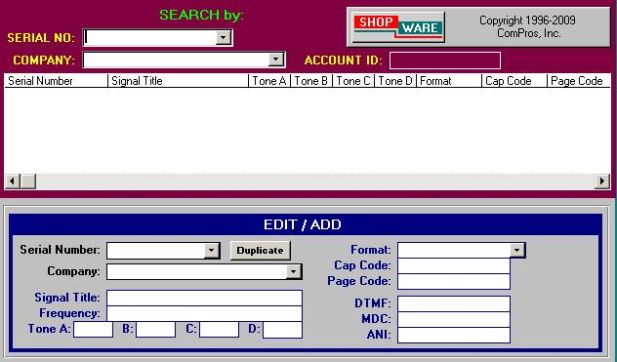Click the Tone D input box

point(283,330)
